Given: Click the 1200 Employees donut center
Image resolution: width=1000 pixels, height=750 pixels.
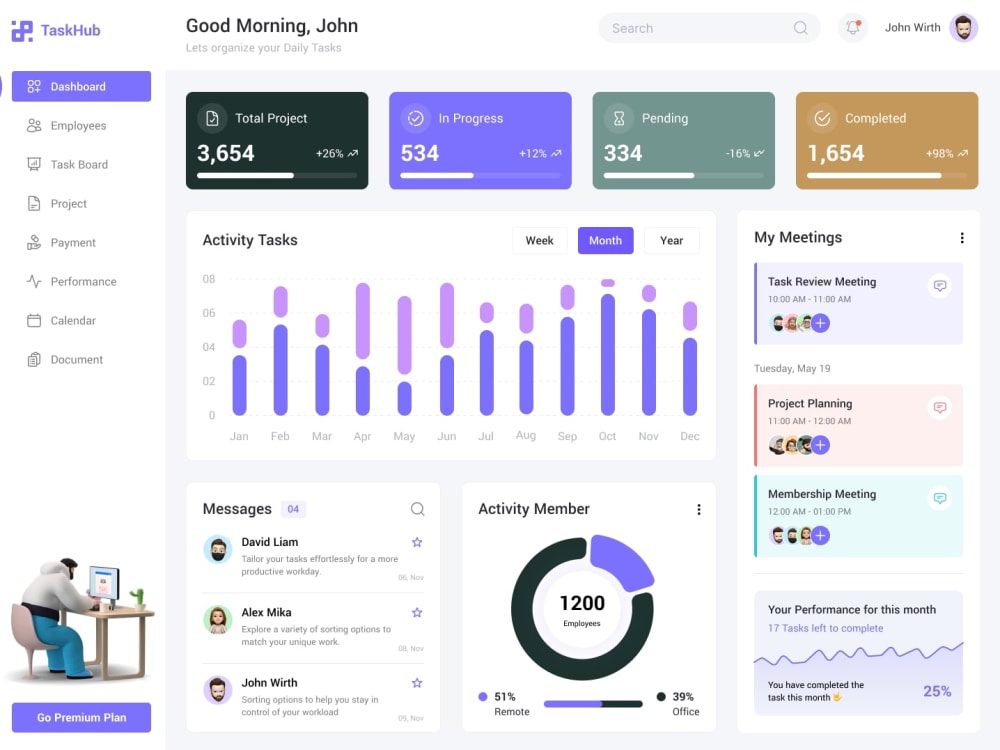Looking at the screenshot, I should tap(582, 609).
